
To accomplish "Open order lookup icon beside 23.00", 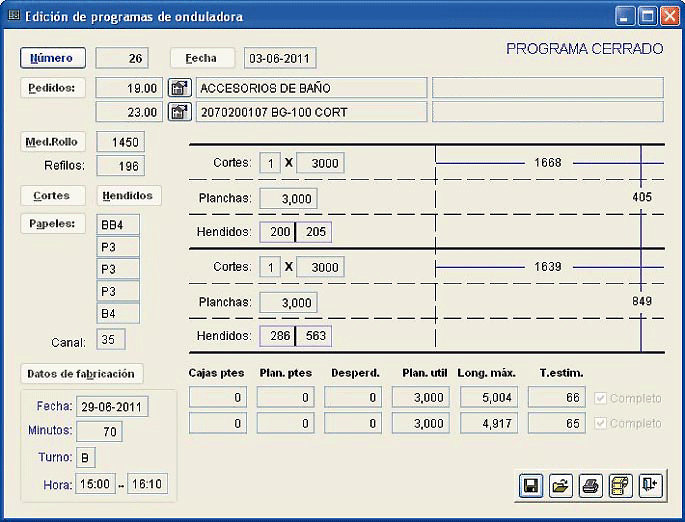I will (x=180, y=112).
